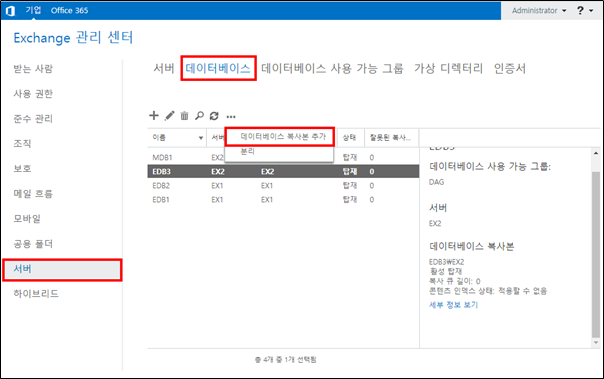Viewport: 604px width, 379px height.
Task: Click the more options ellipsis icon
Action: [231, 116]
